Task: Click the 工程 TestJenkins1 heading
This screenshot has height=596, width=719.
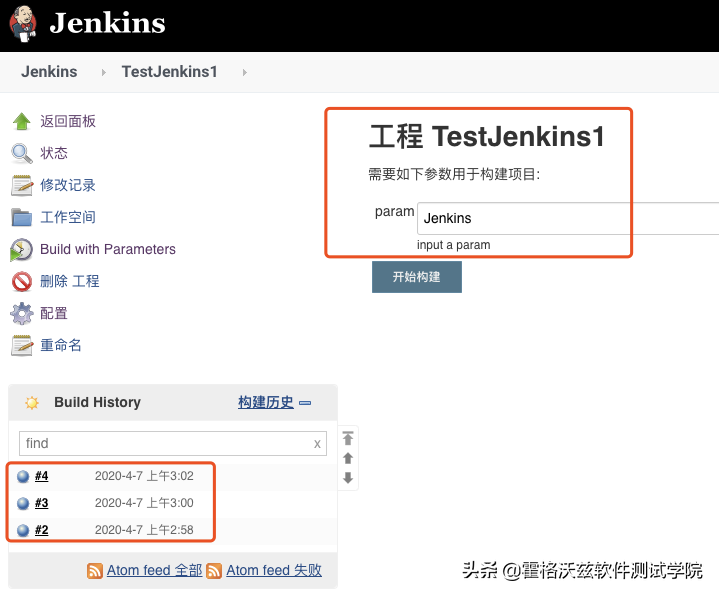Action: (x=487, y=136)
